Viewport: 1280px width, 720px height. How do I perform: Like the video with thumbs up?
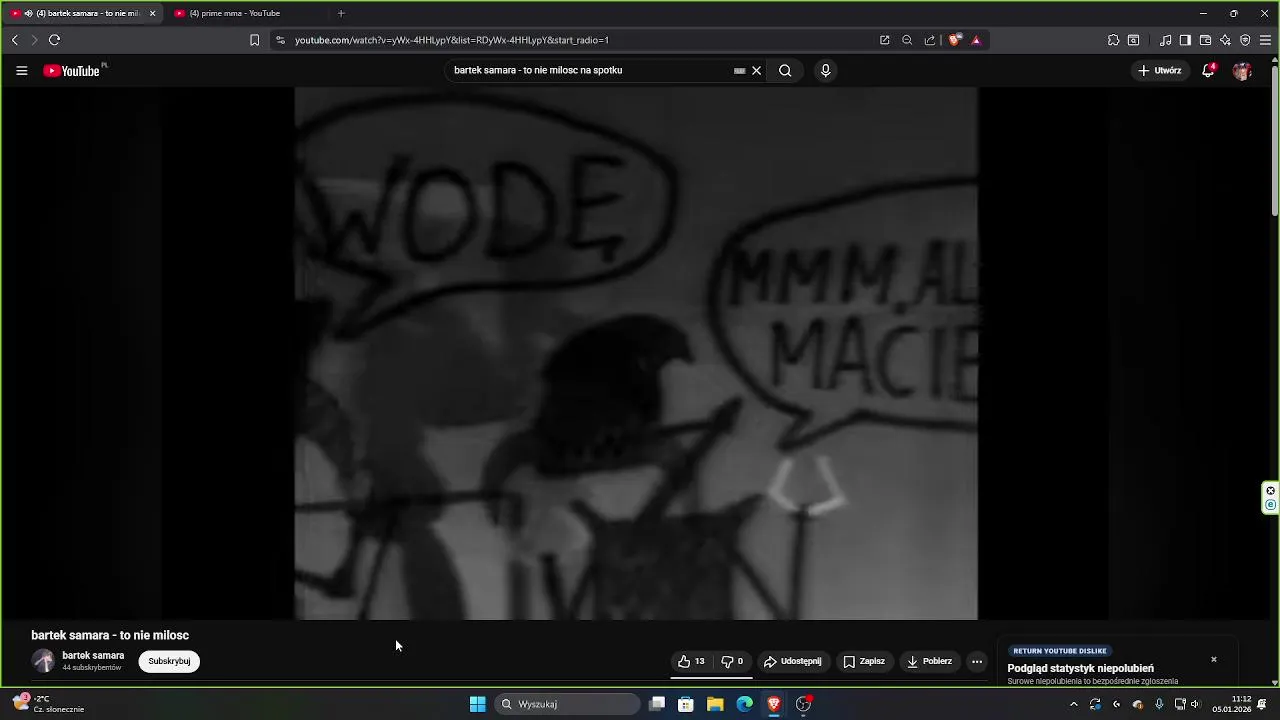pos(691,661)
